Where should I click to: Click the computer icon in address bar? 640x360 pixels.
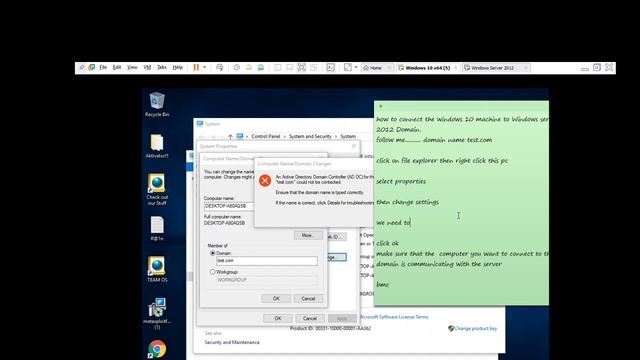coord(240,136)
